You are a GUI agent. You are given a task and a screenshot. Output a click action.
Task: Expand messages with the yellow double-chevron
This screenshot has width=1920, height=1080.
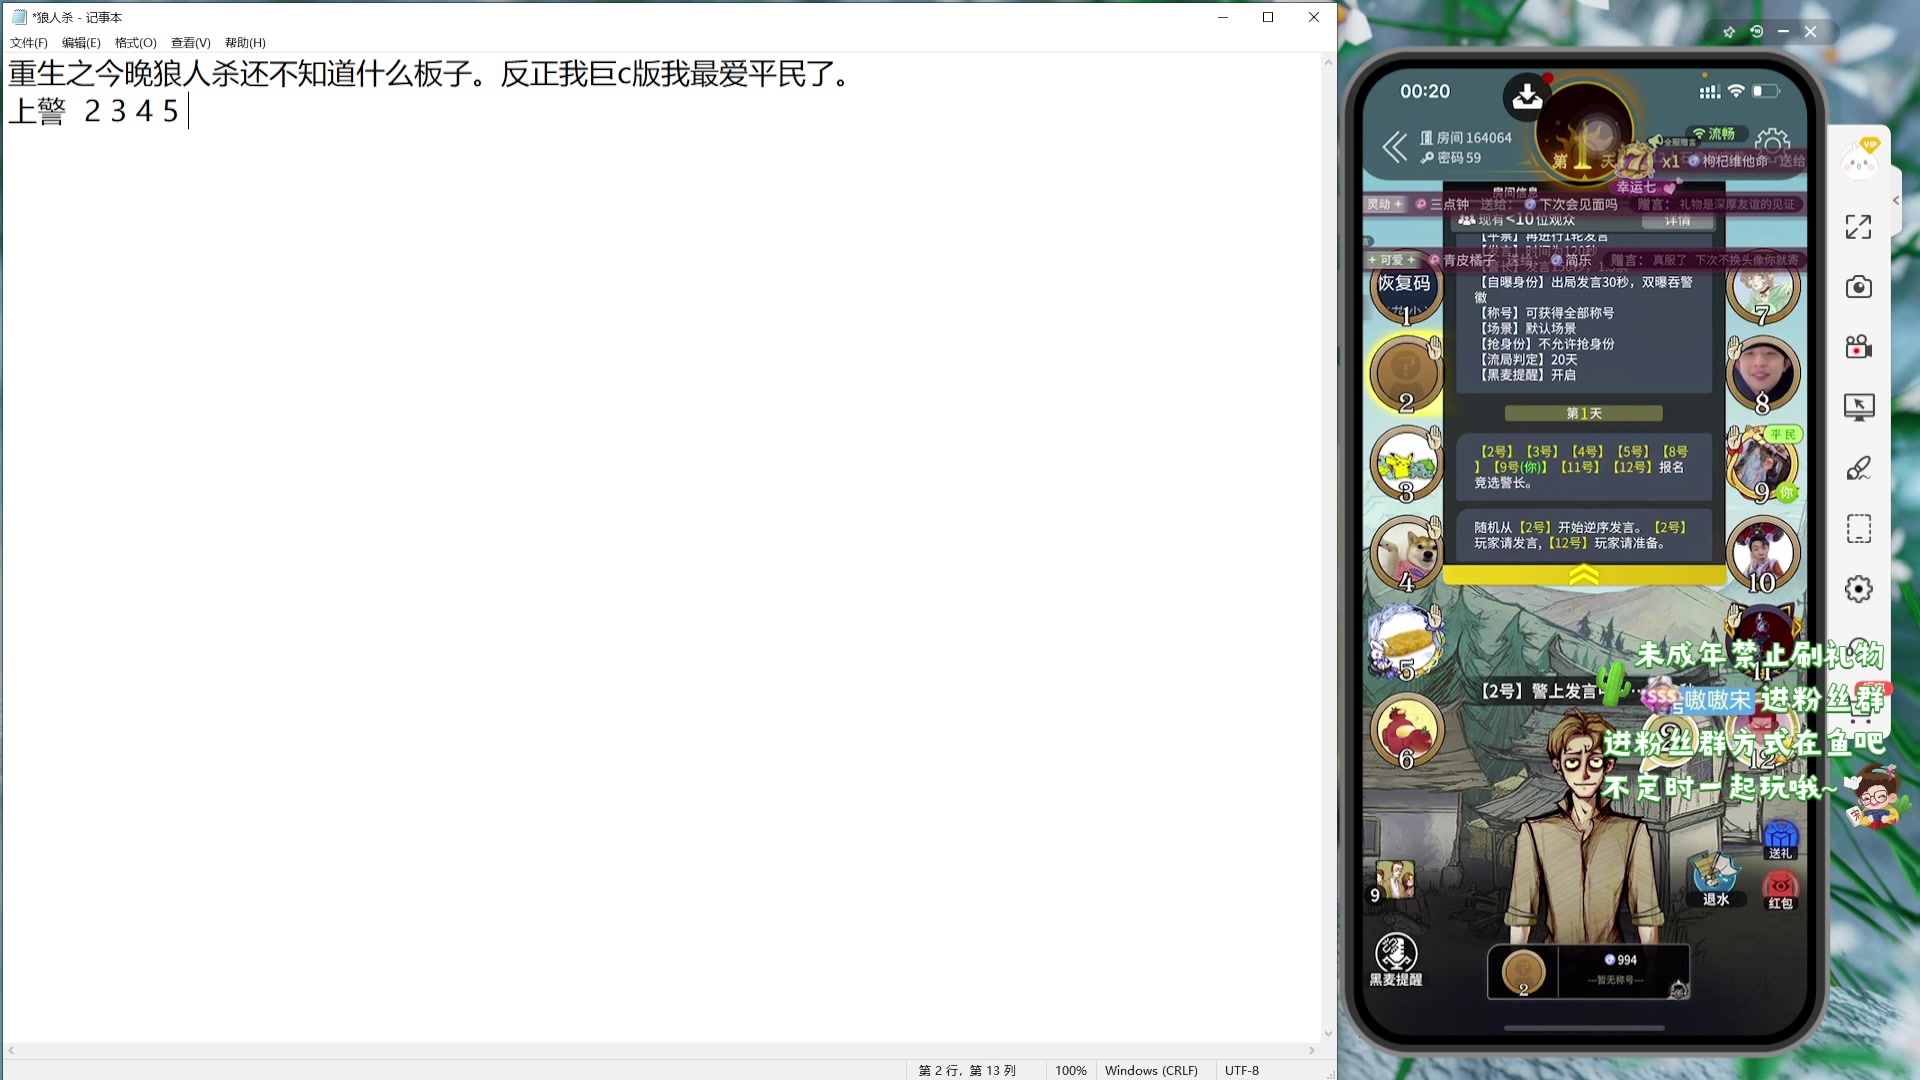tap(1583, 575)
